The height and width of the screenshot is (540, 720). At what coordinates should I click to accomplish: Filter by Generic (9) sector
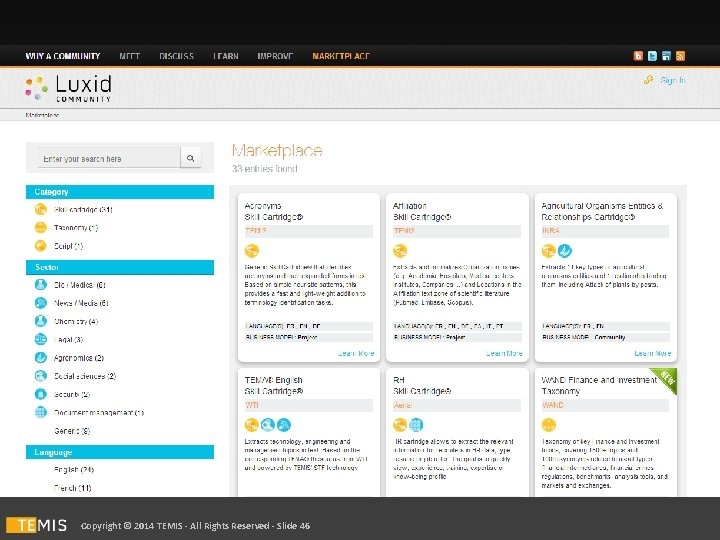tap(72, 431)
